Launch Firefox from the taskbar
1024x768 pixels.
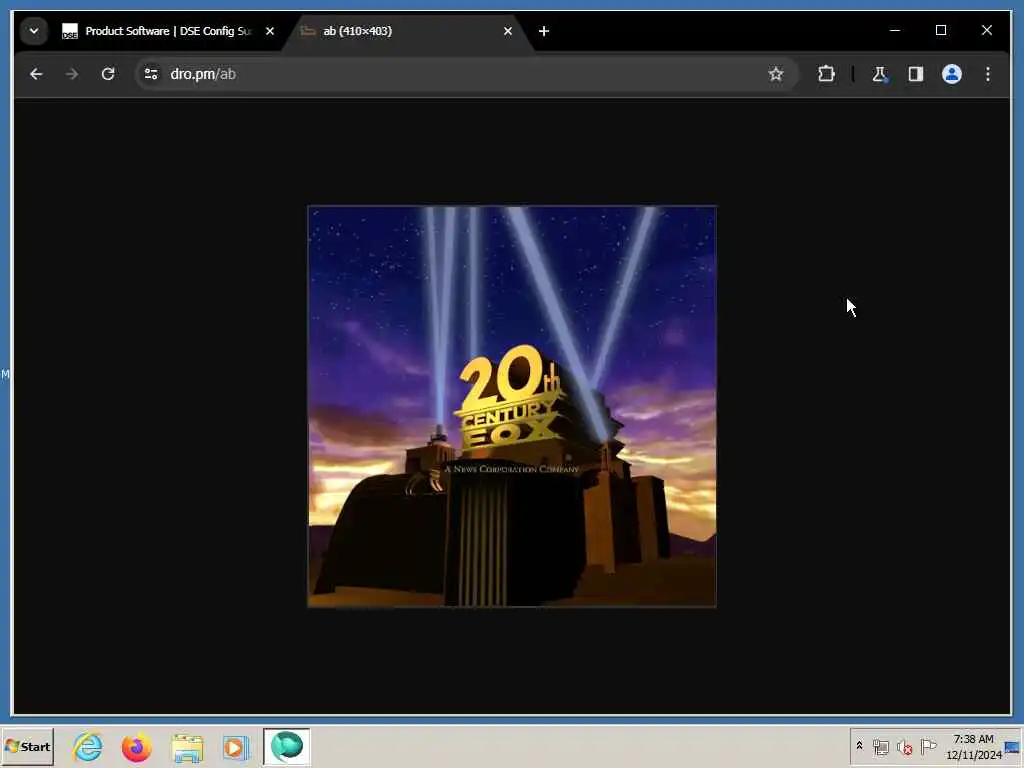[x=136, y=746]
